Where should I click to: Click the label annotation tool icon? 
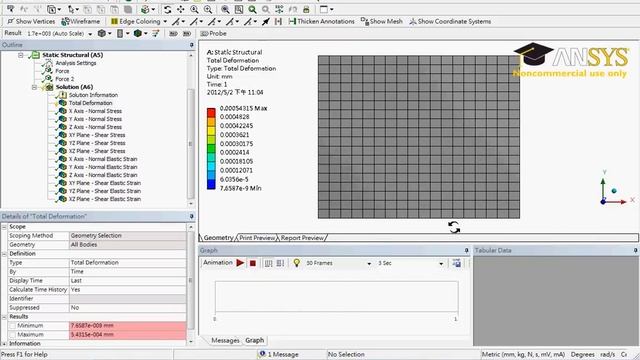click(x=10, y=9)
